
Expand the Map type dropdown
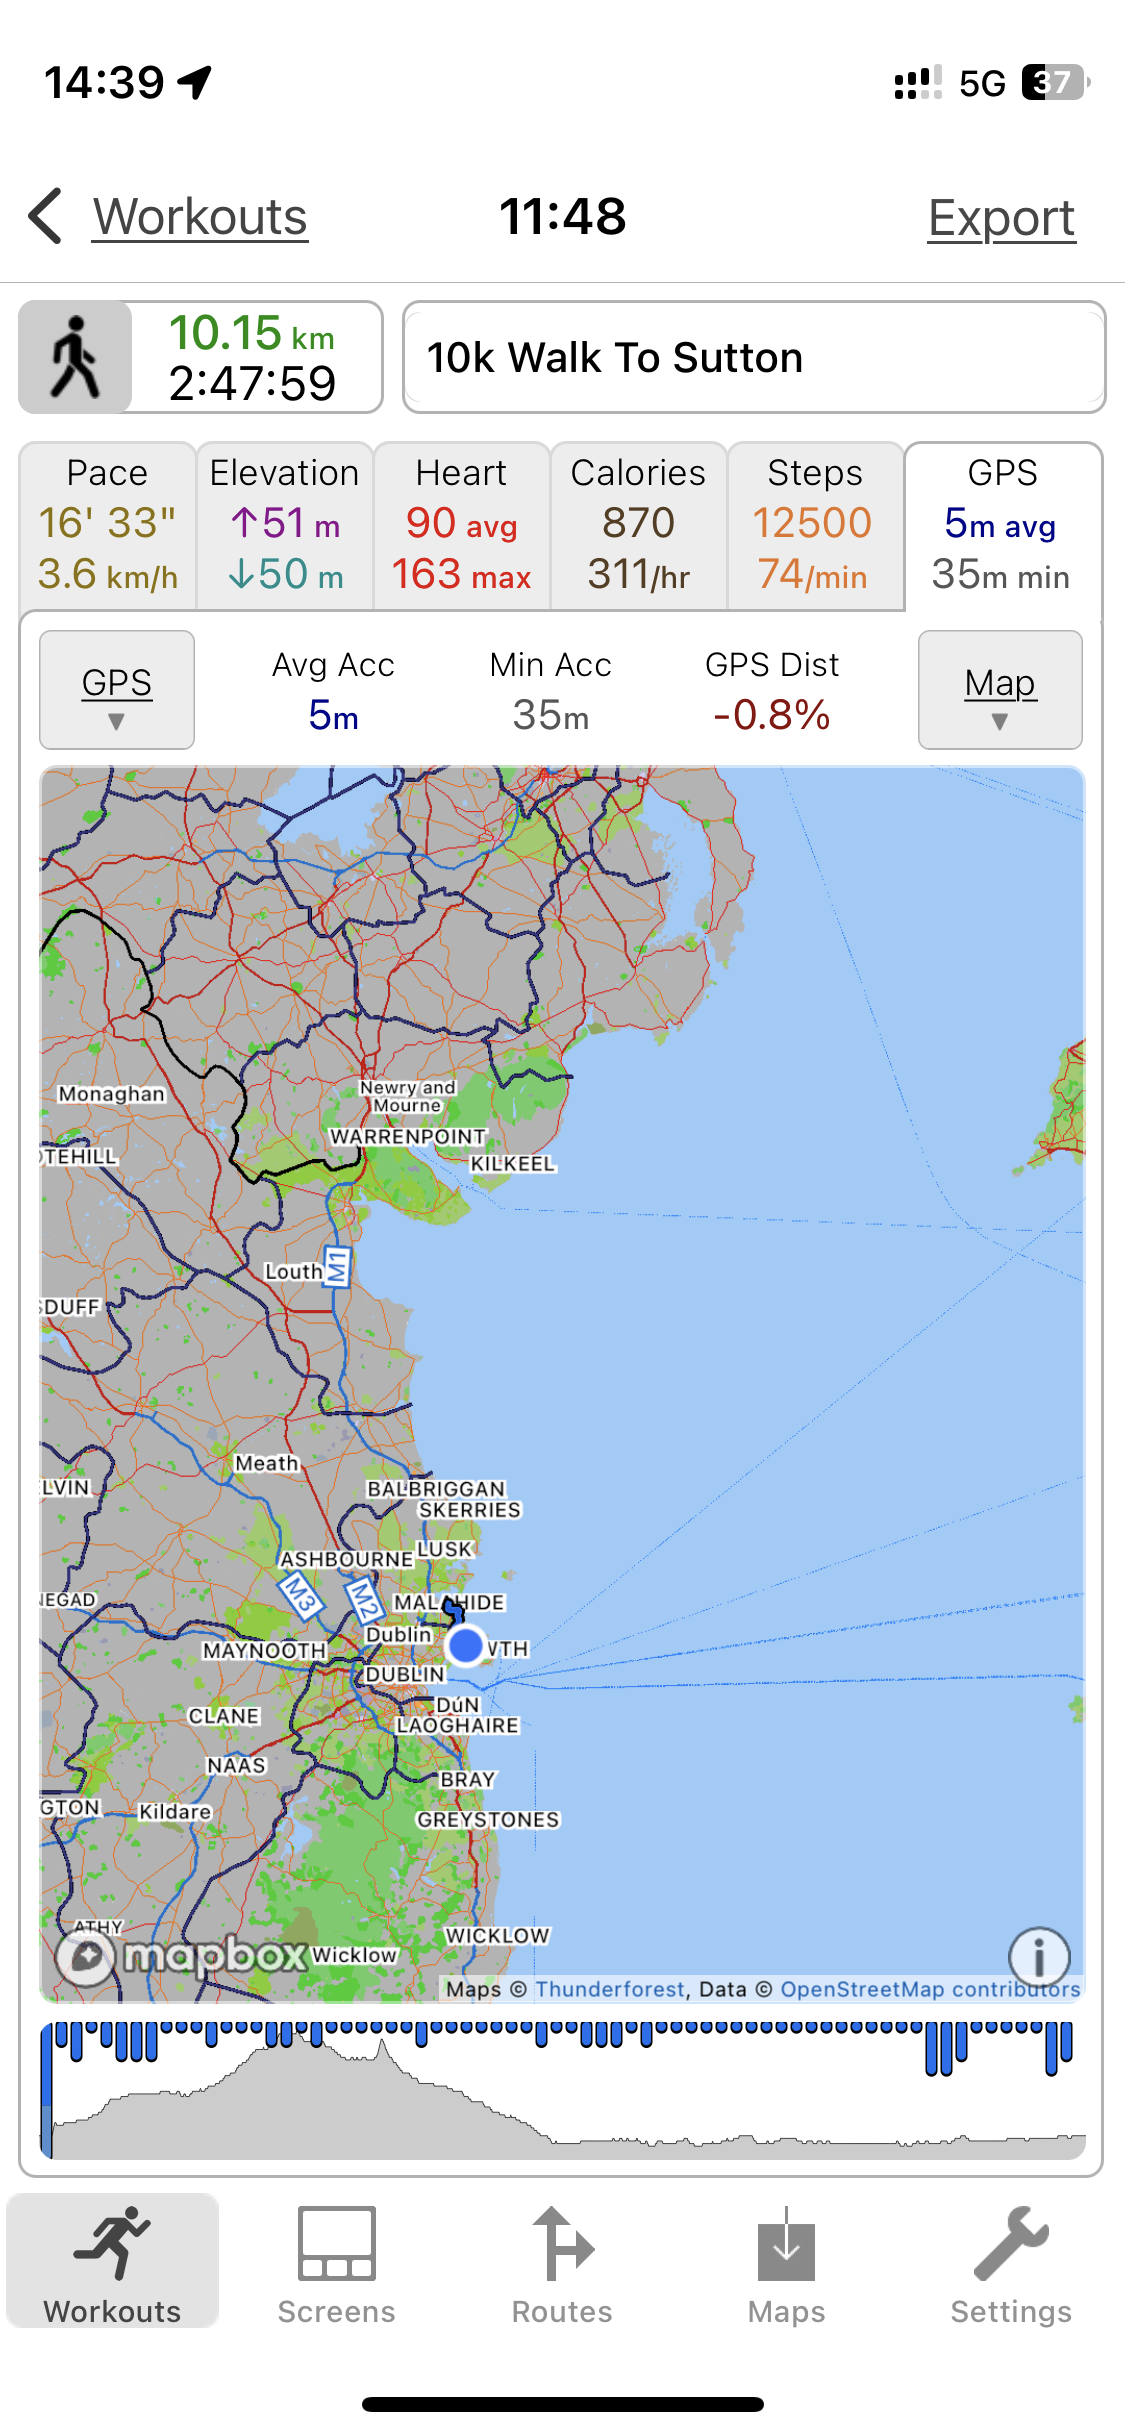click(1000, 690)
